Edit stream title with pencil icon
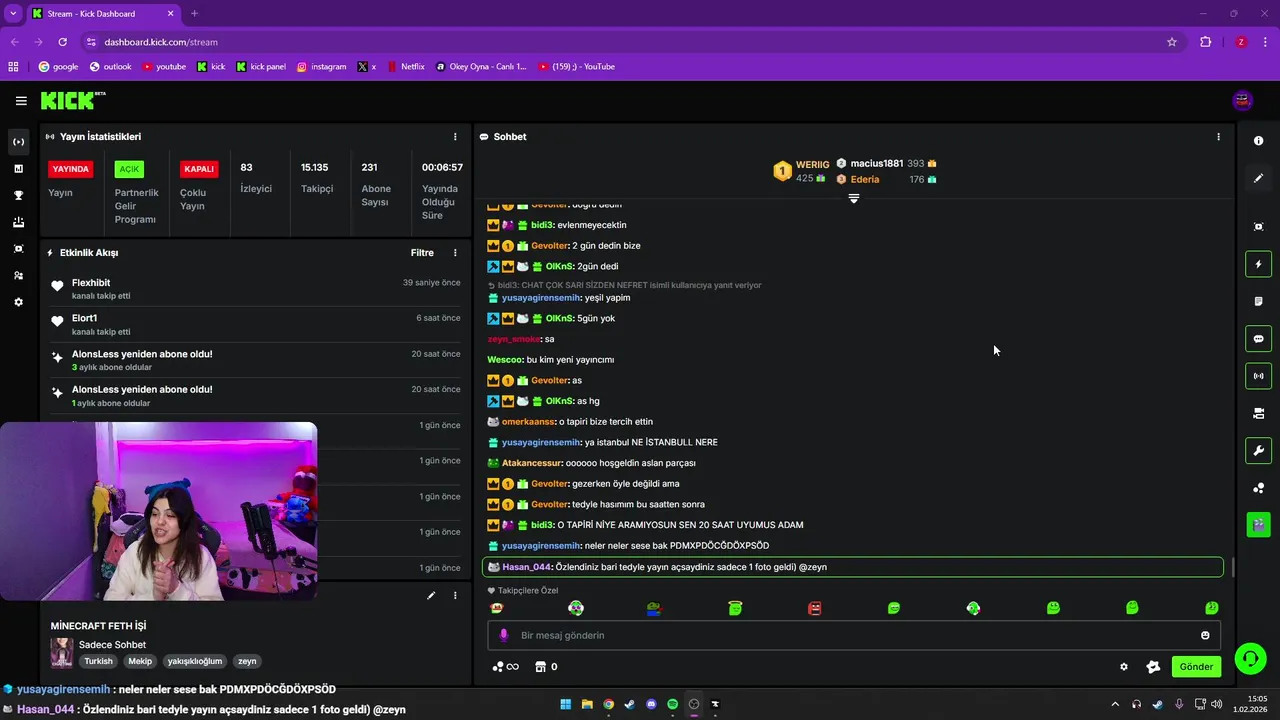 click(x=431, y=595)
